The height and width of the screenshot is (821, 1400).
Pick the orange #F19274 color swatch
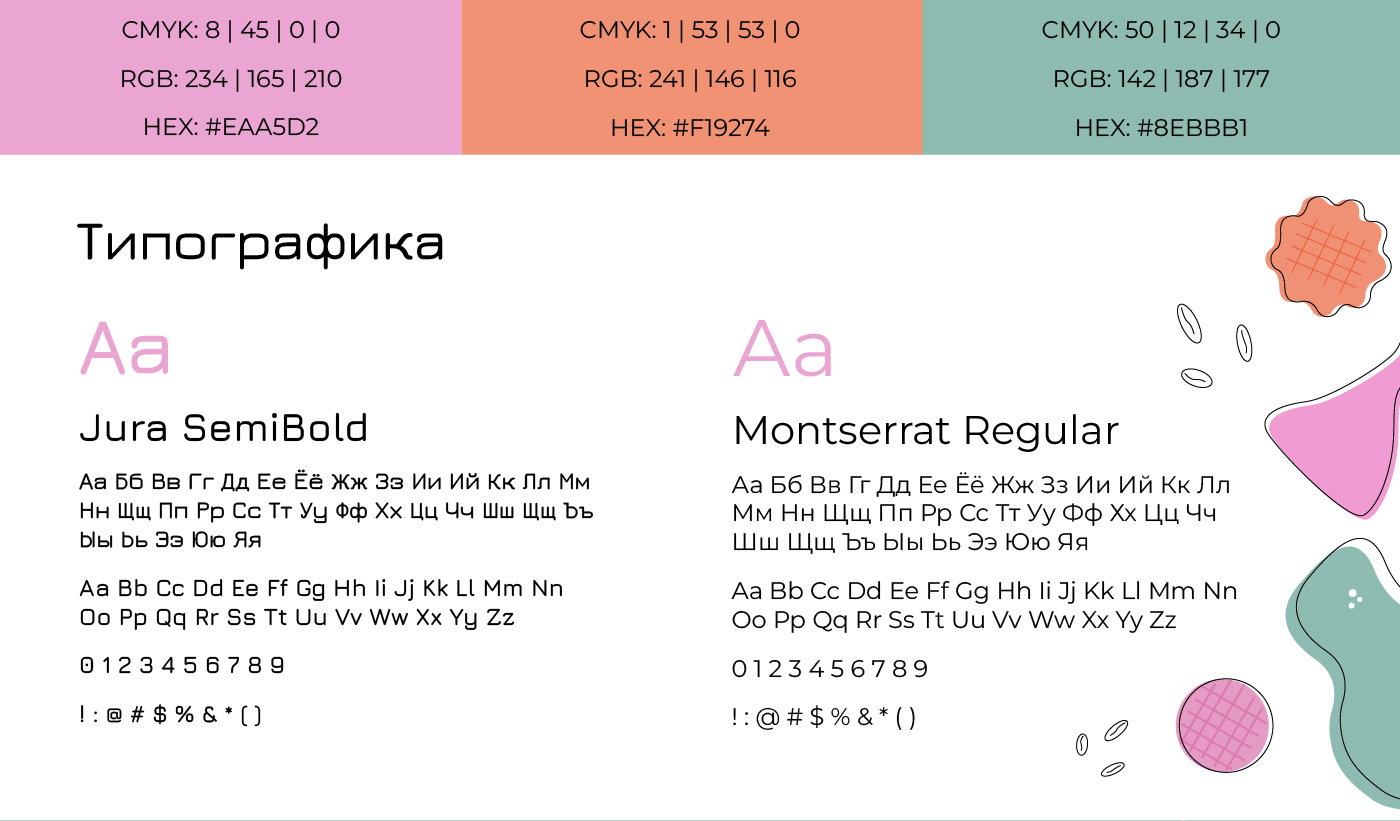pyautogui.click(x=691, y=77)
